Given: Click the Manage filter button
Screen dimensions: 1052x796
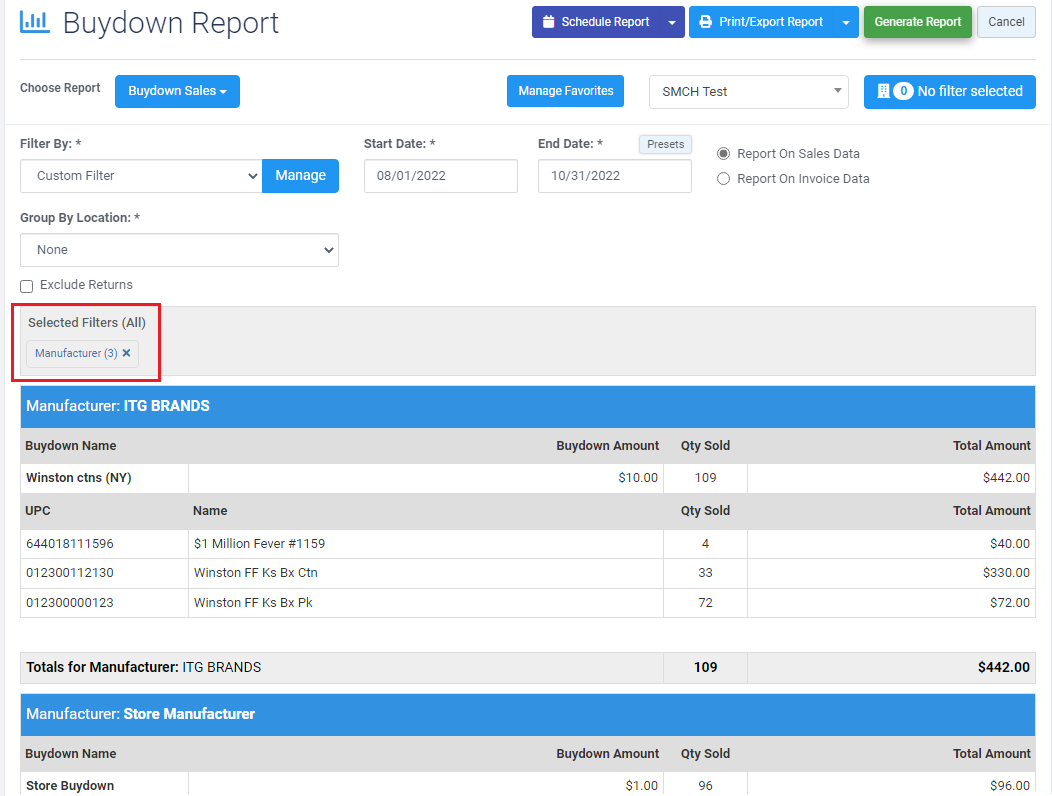Looking at the screenshot, I should [x=301, y=176].
